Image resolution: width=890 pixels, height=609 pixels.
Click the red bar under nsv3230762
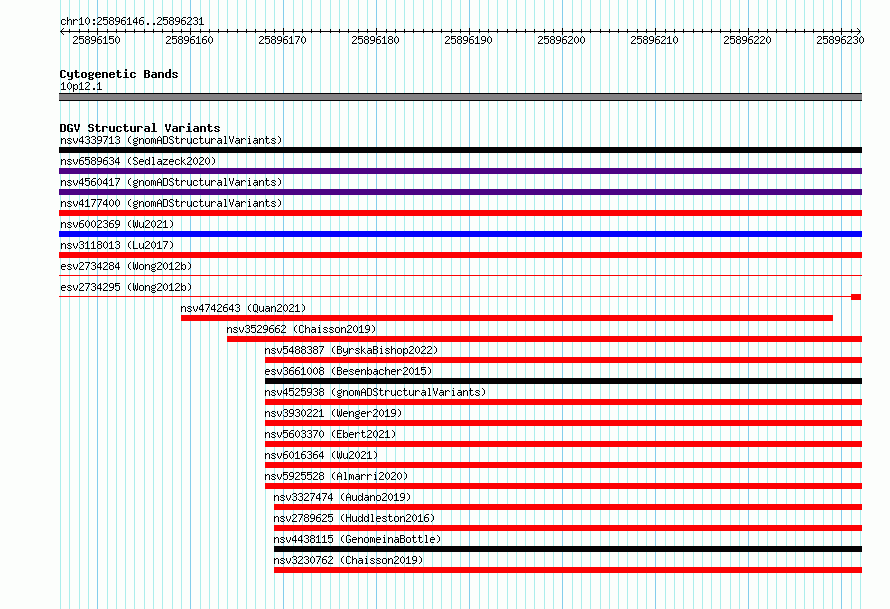pyautogui.click(x=568, y=570)
